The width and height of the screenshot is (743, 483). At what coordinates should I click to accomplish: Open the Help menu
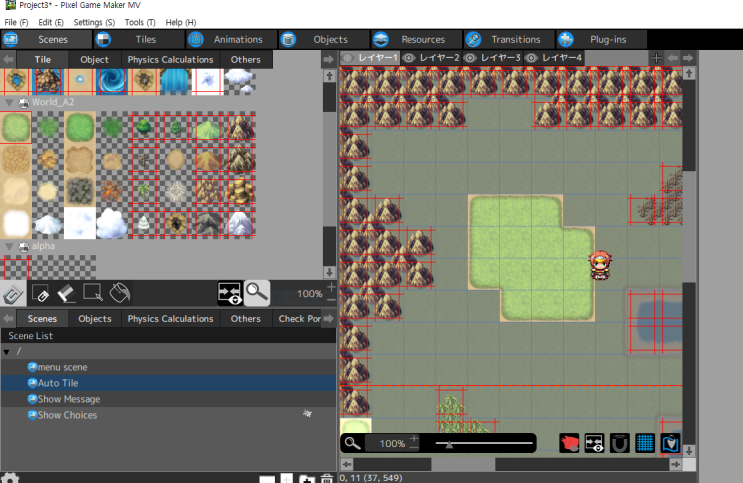[x=181, y=22]
